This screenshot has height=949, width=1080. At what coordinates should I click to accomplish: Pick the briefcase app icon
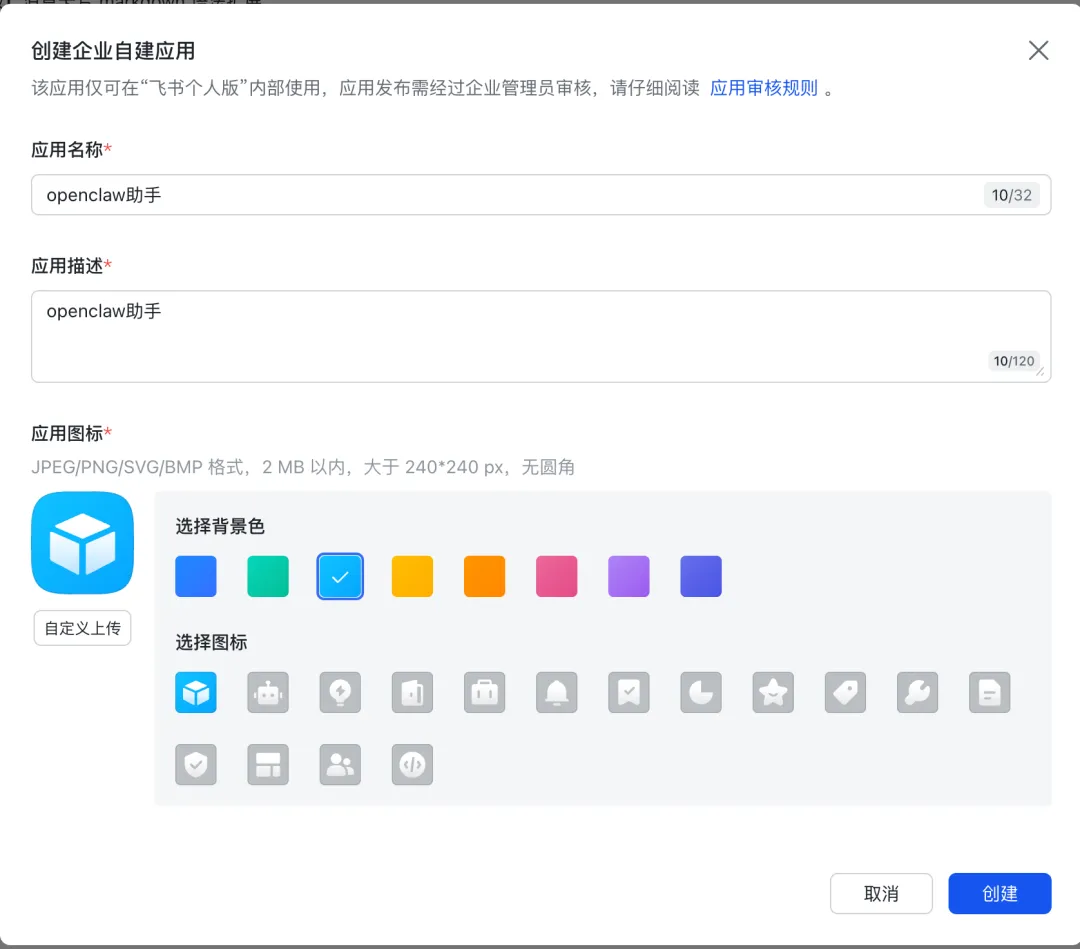484,692
